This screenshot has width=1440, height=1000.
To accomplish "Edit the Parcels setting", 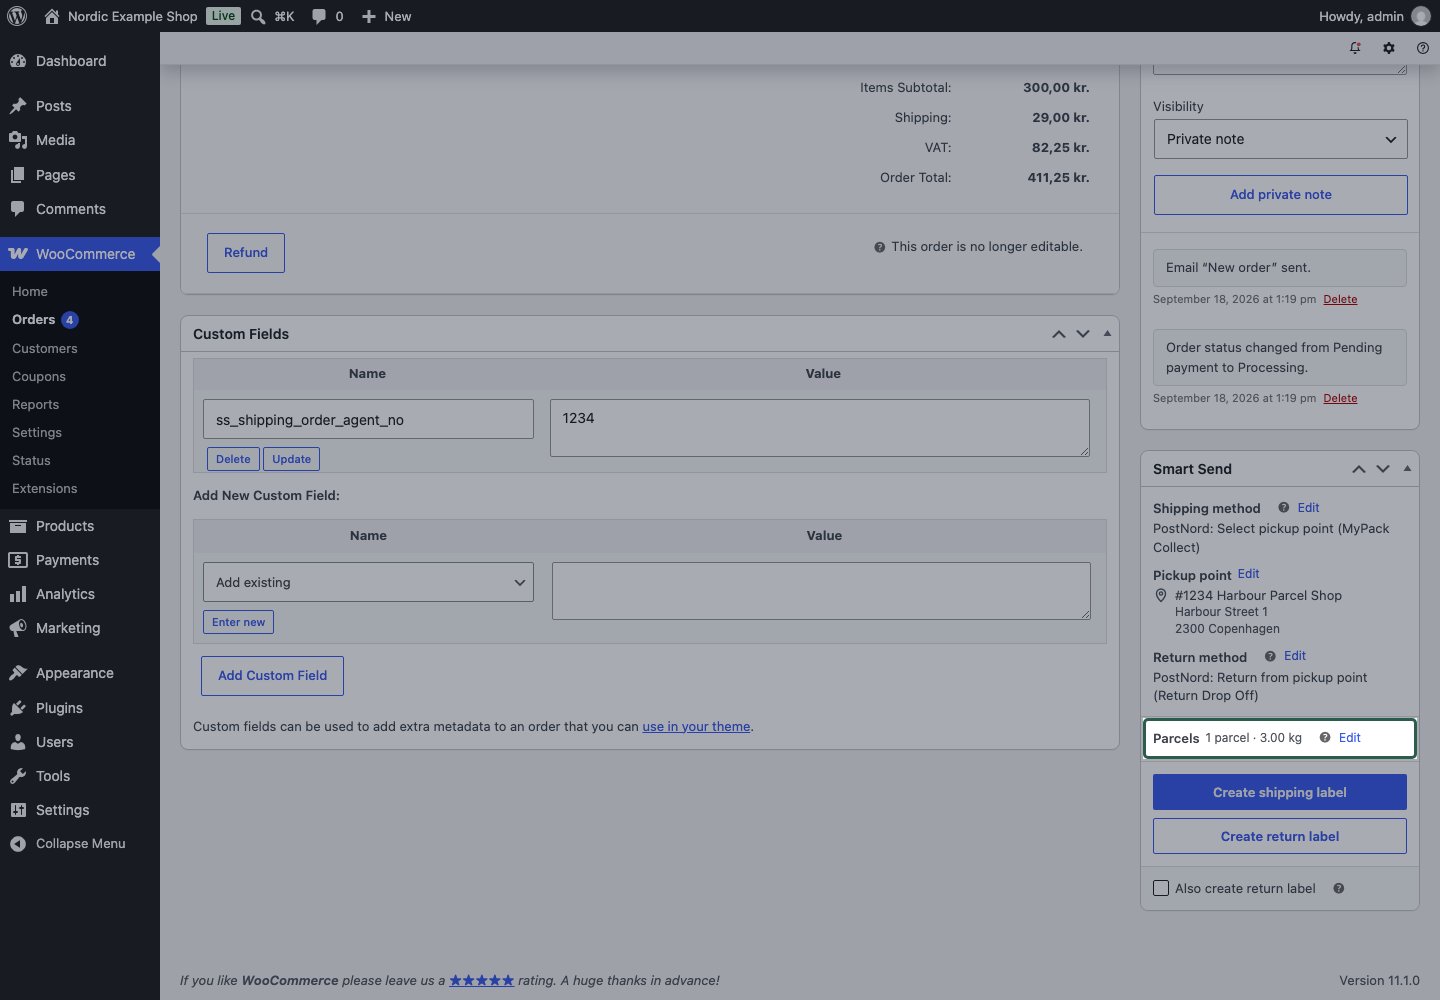I will click(1349, 738).
